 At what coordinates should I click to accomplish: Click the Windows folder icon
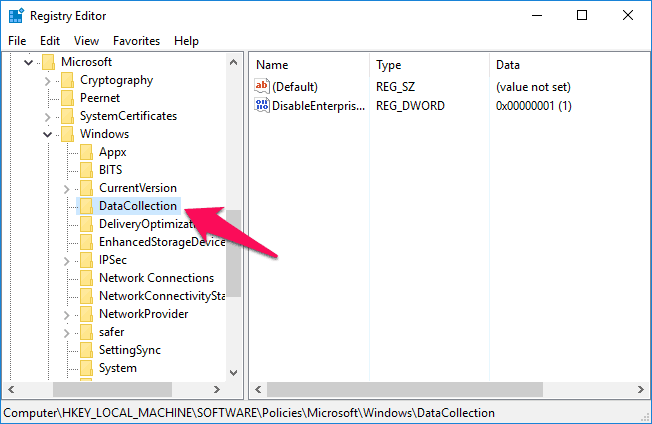[x=67, y=134]
